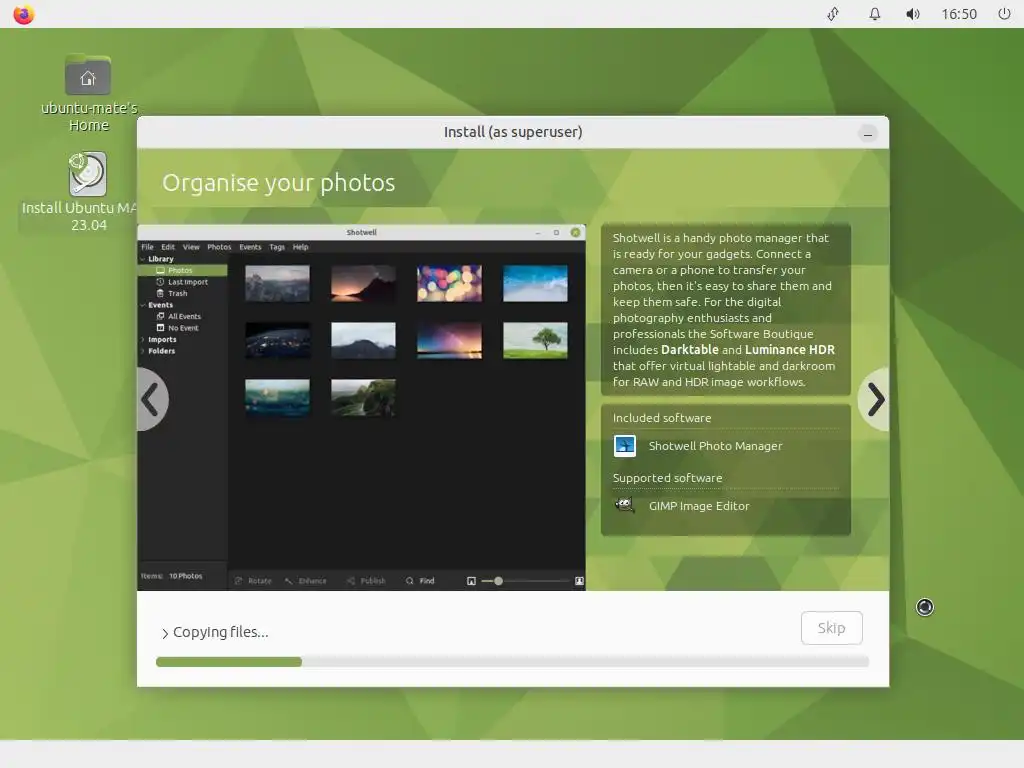Go to the previous slideshow slide

pos(152,399)
